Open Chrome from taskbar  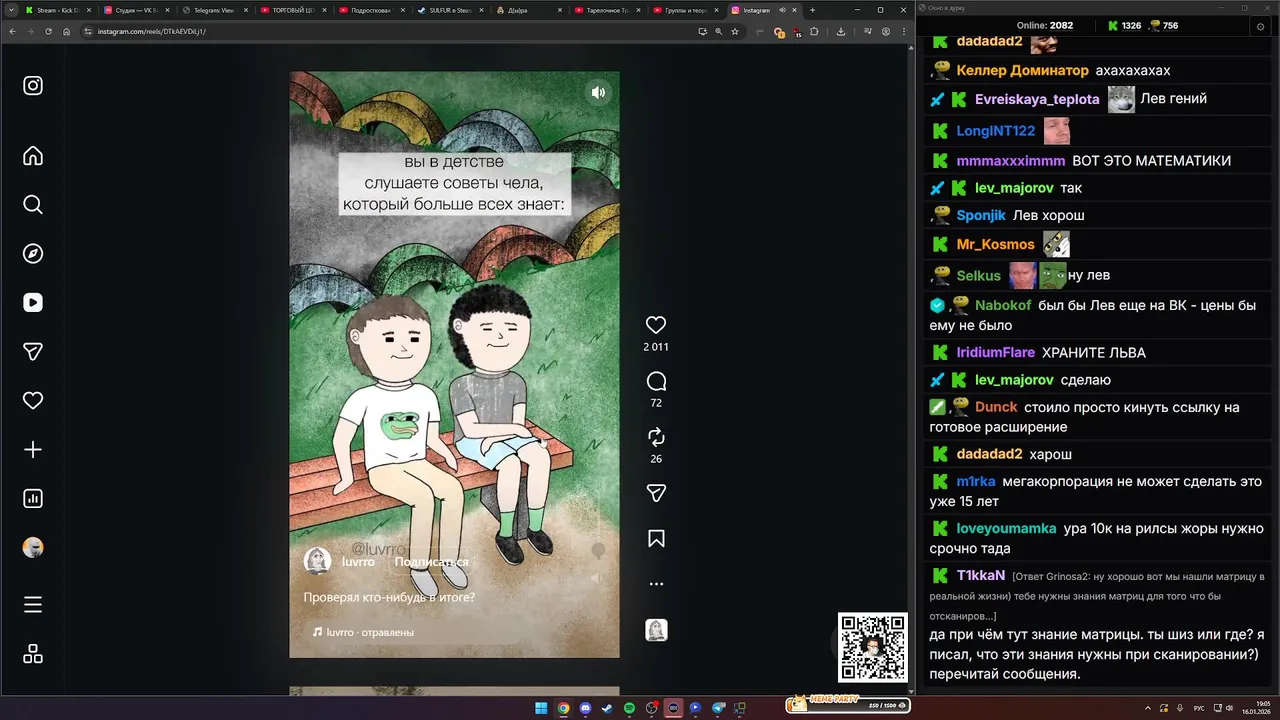click(563, 708)
